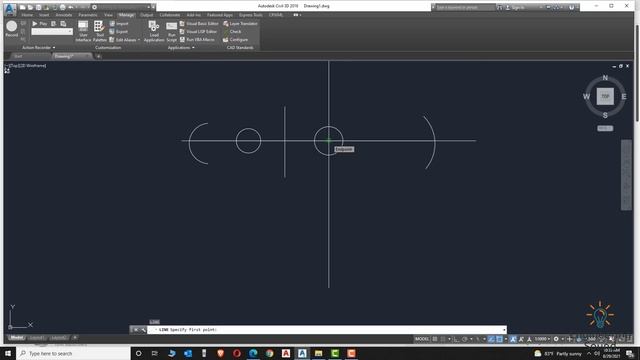The width and height of the screenshot is (640, 360).
Task: Open Tool Palettes
Action: tap(99, 31)
